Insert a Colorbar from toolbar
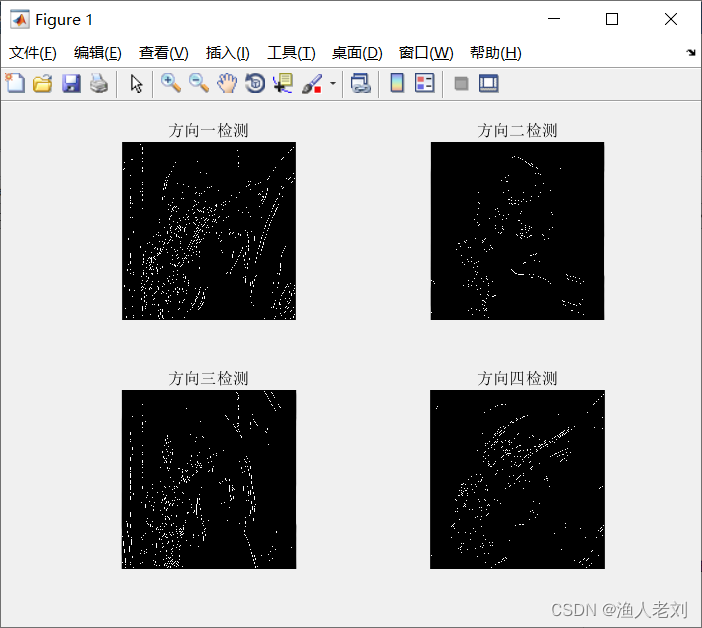 click(x=397, y=83)
